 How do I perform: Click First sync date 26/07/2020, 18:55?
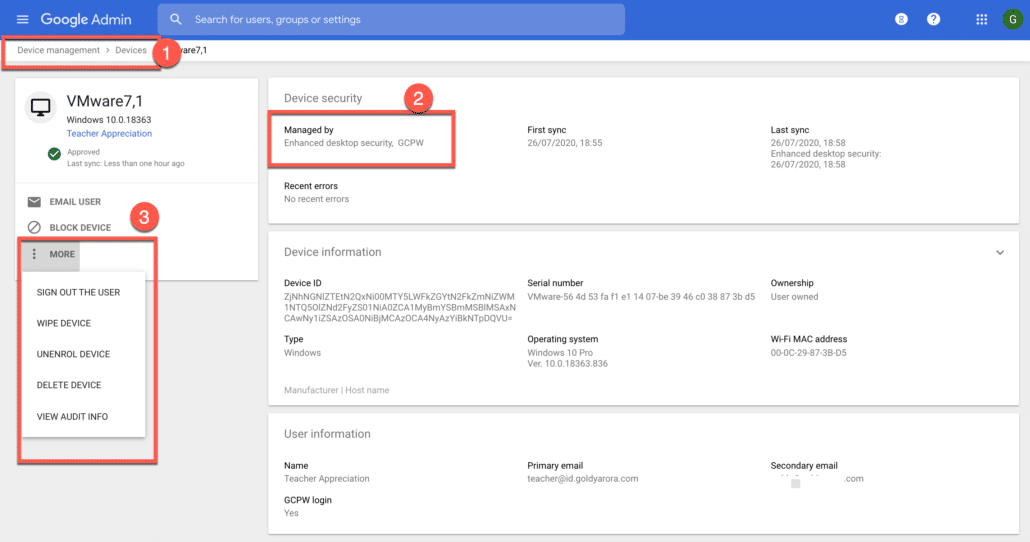pyautogui.click(x=564, y=143)
